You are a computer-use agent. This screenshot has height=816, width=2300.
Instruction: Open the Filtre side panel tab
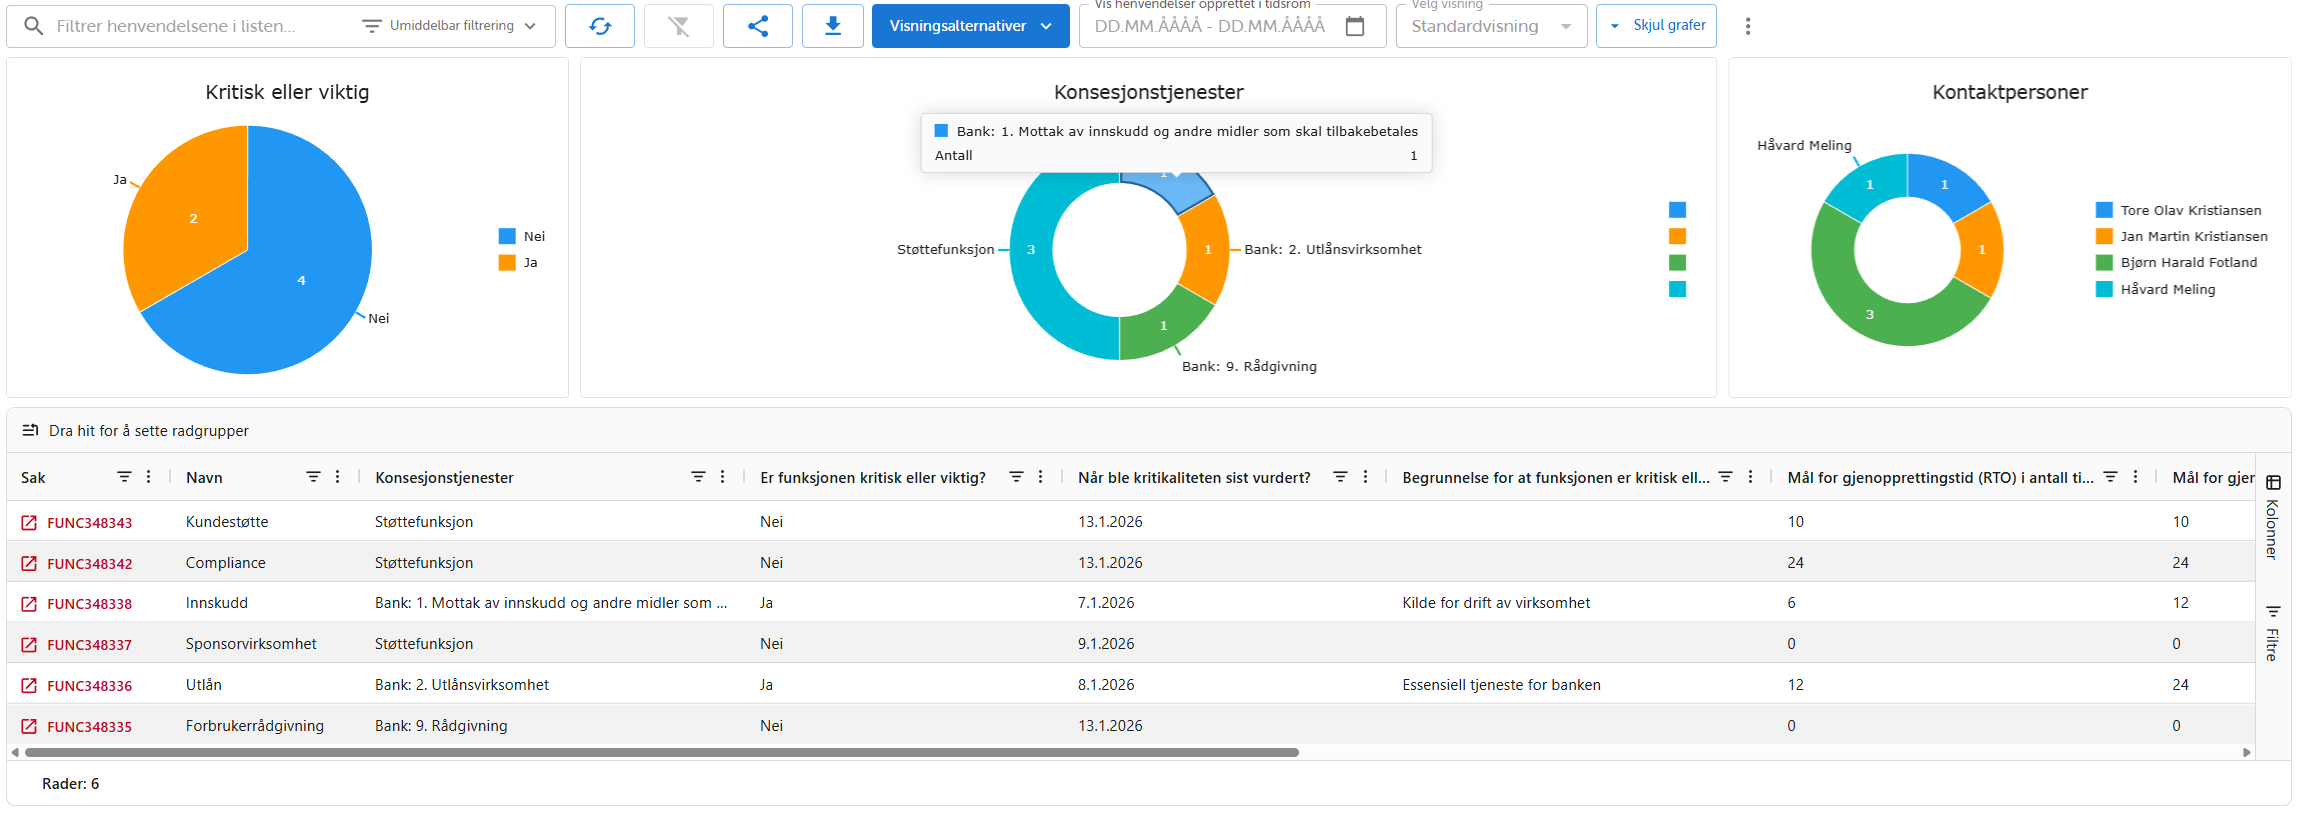[x=2273, y=633]
